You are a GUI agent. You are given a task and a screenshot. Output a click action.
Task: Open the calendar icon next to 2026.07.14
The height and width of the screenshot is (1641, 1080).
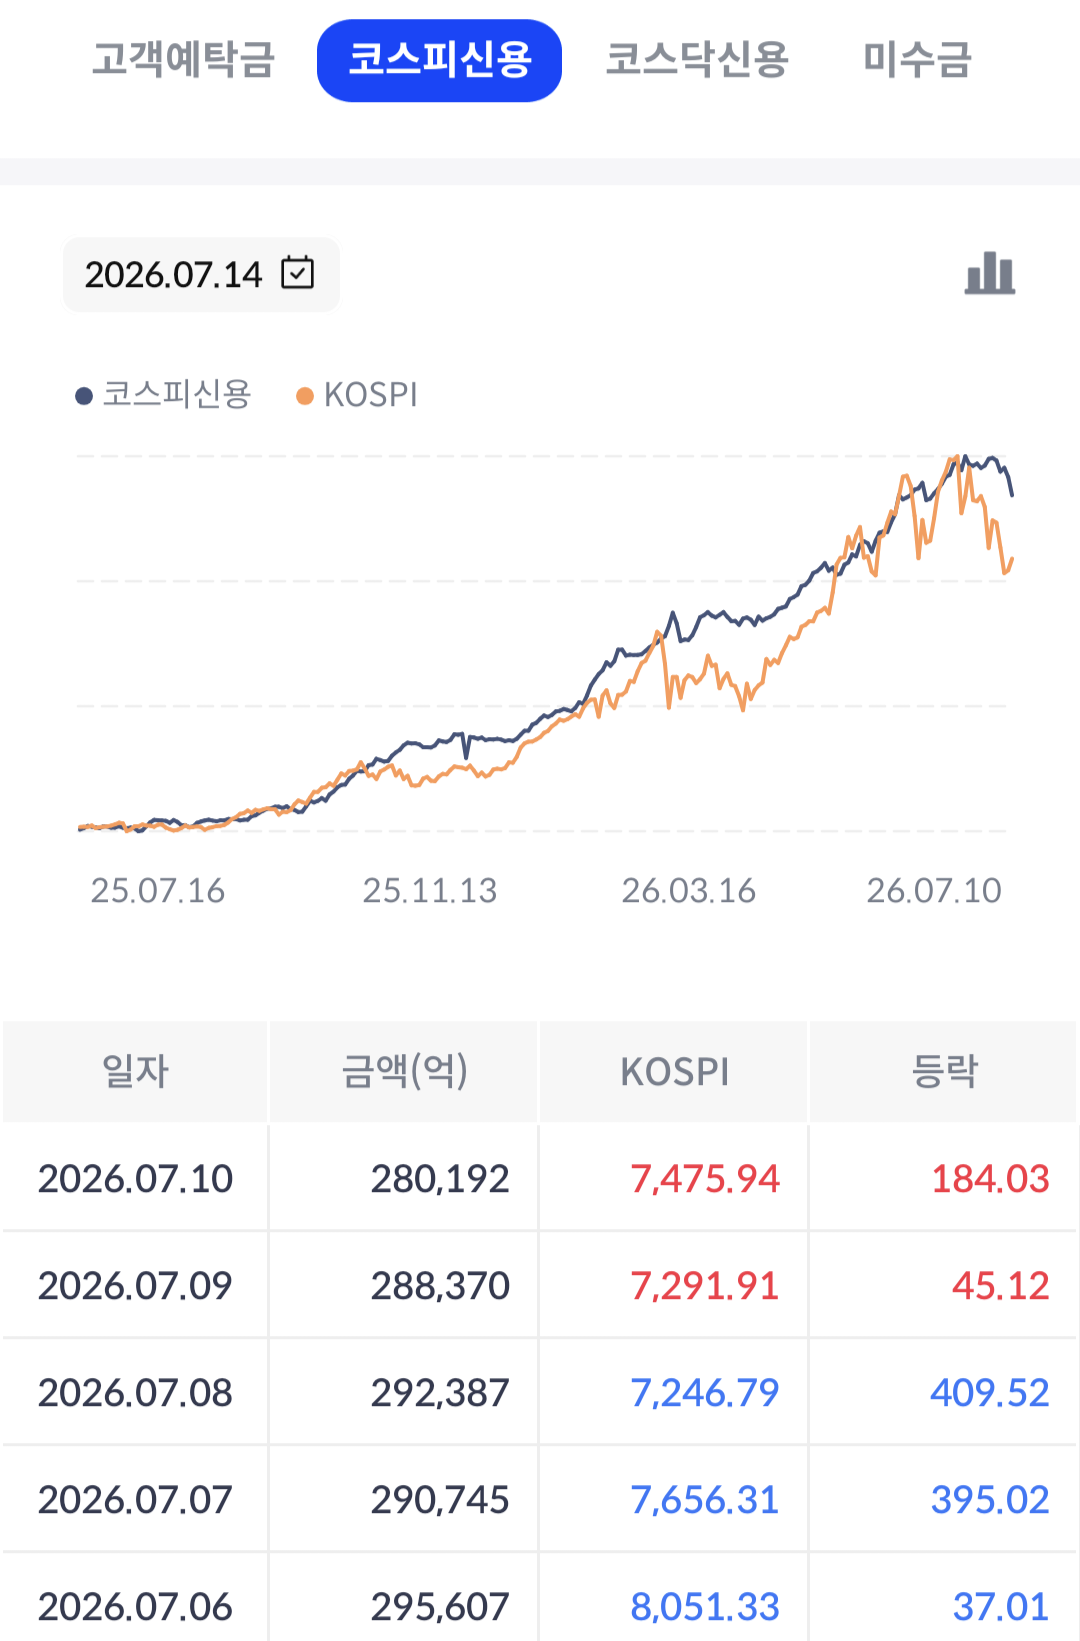[x=297, y=272]
